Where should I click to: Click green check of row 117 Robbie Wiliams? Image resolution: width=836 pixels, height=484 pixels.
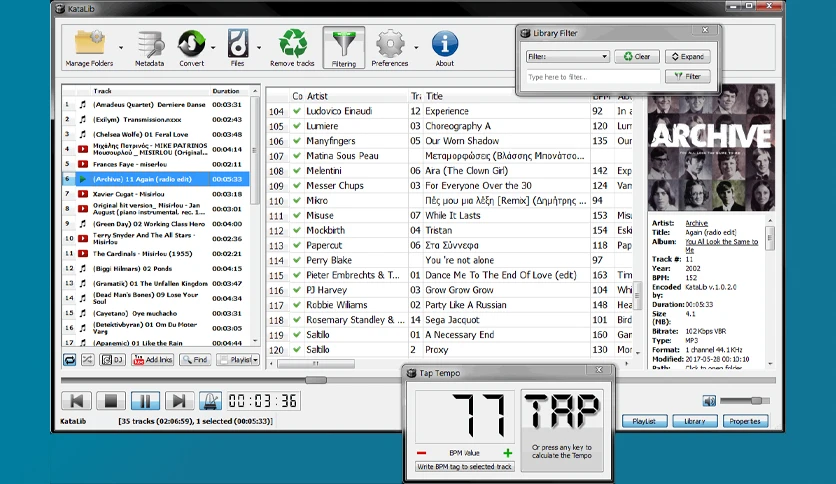click(x=297, y=305)
